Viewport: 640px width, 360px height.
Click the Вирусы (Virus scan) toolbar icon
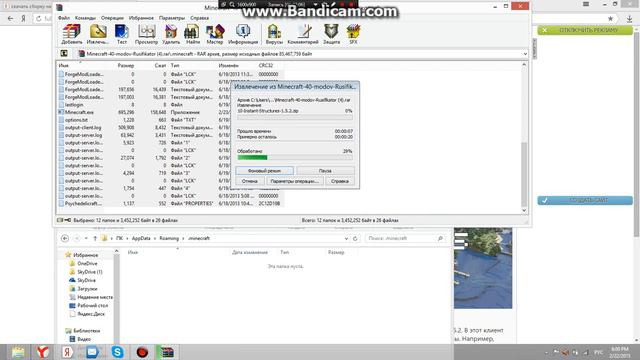[274, 34]
